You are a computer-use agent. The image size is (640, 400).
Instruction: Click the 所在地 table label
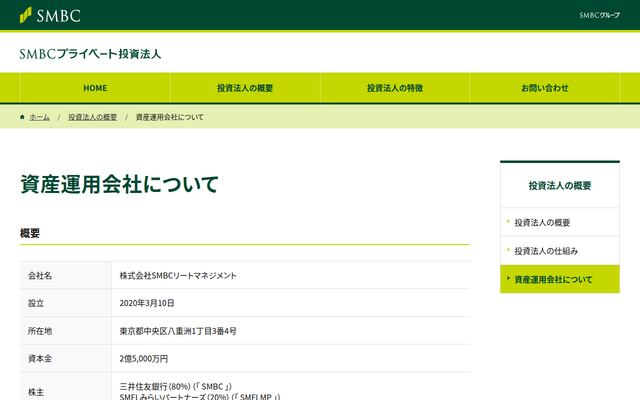pyautogui.click(x=40, y=331)
